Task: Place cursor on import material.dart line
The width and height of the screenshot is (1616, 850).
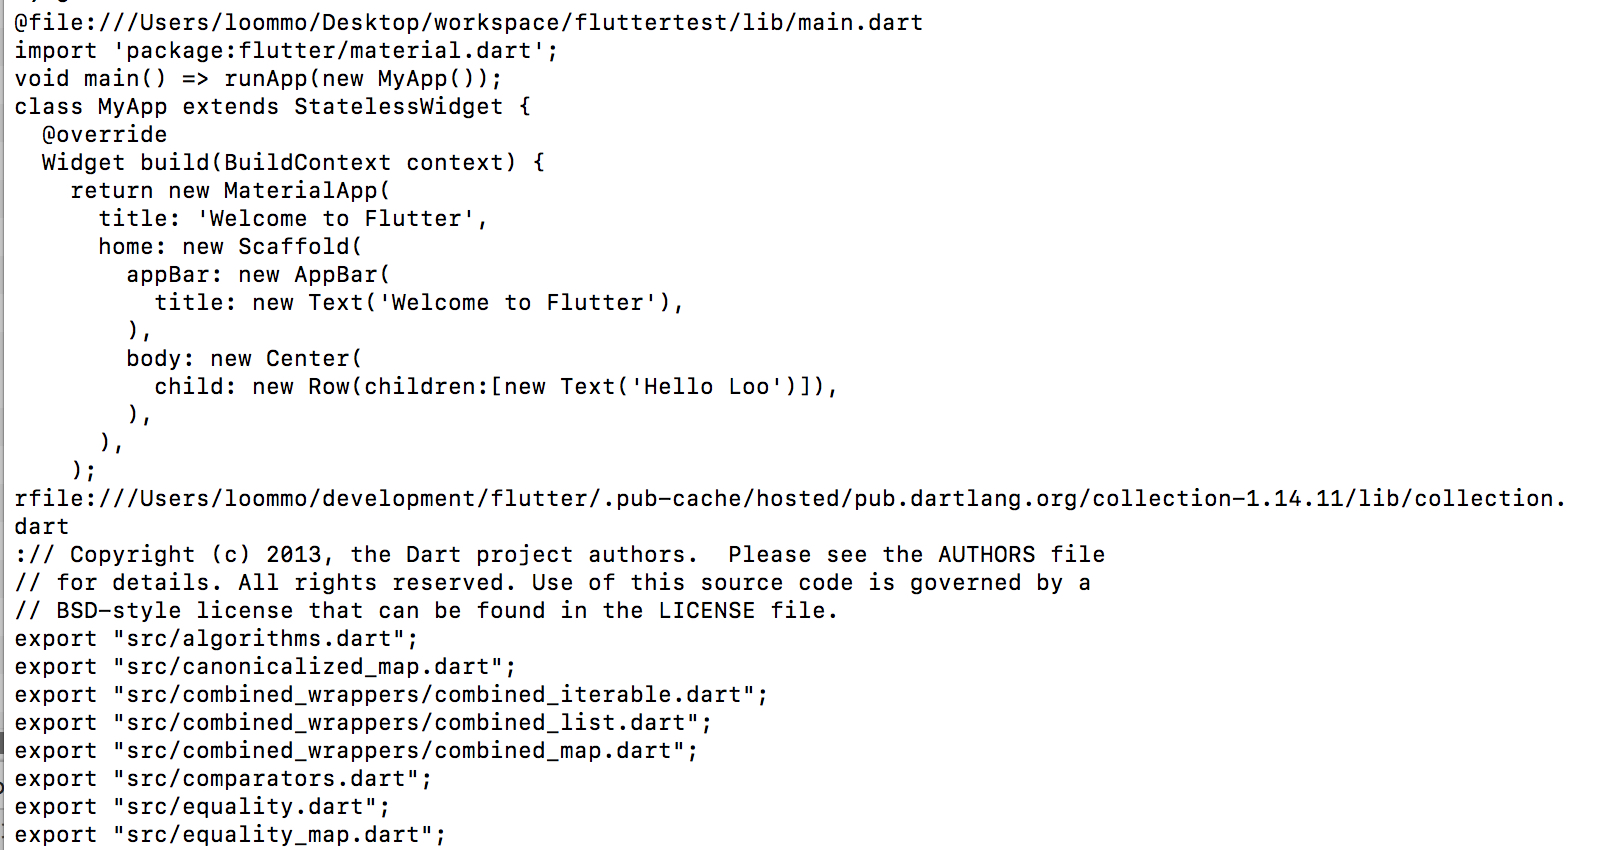Action: [x=286, y=51]
